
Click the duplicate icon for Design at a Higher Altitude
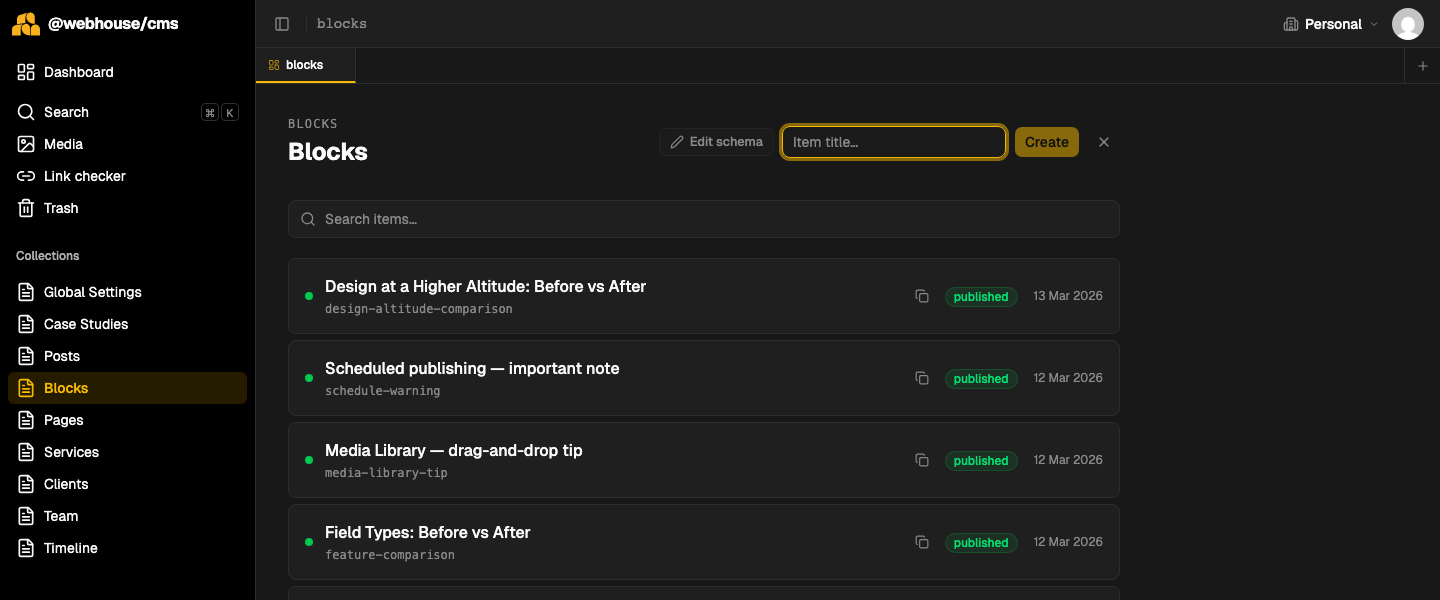[922, 296]
